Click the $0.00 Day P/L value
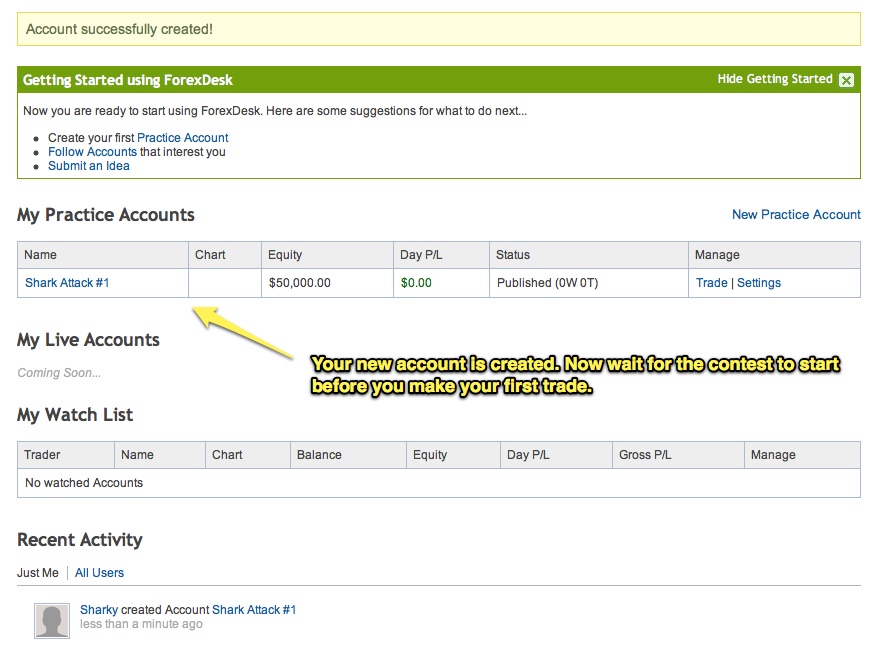This screenshot has width=890, height=664. coord(416,283)
